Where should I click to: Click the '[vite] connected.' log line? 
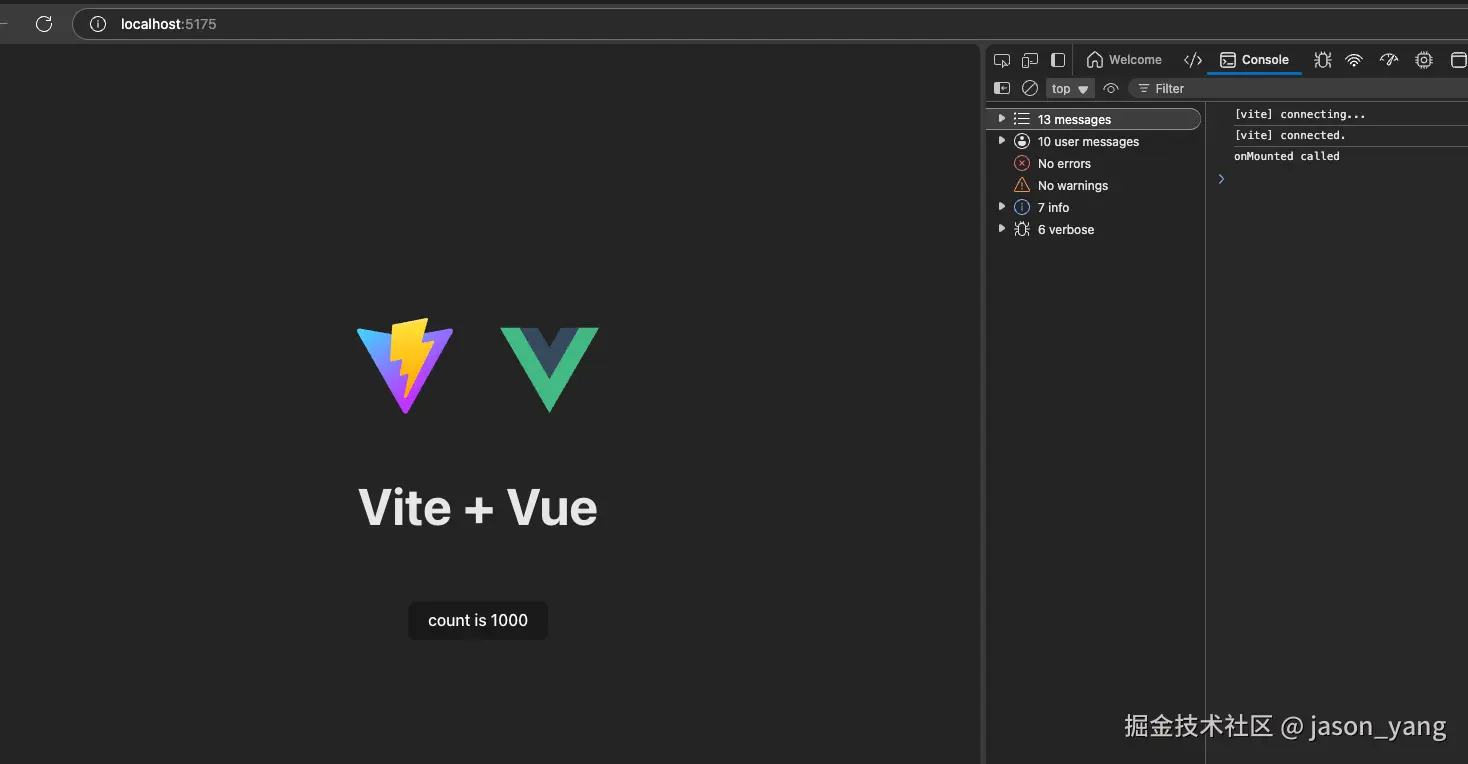(x=1290, y=135)
